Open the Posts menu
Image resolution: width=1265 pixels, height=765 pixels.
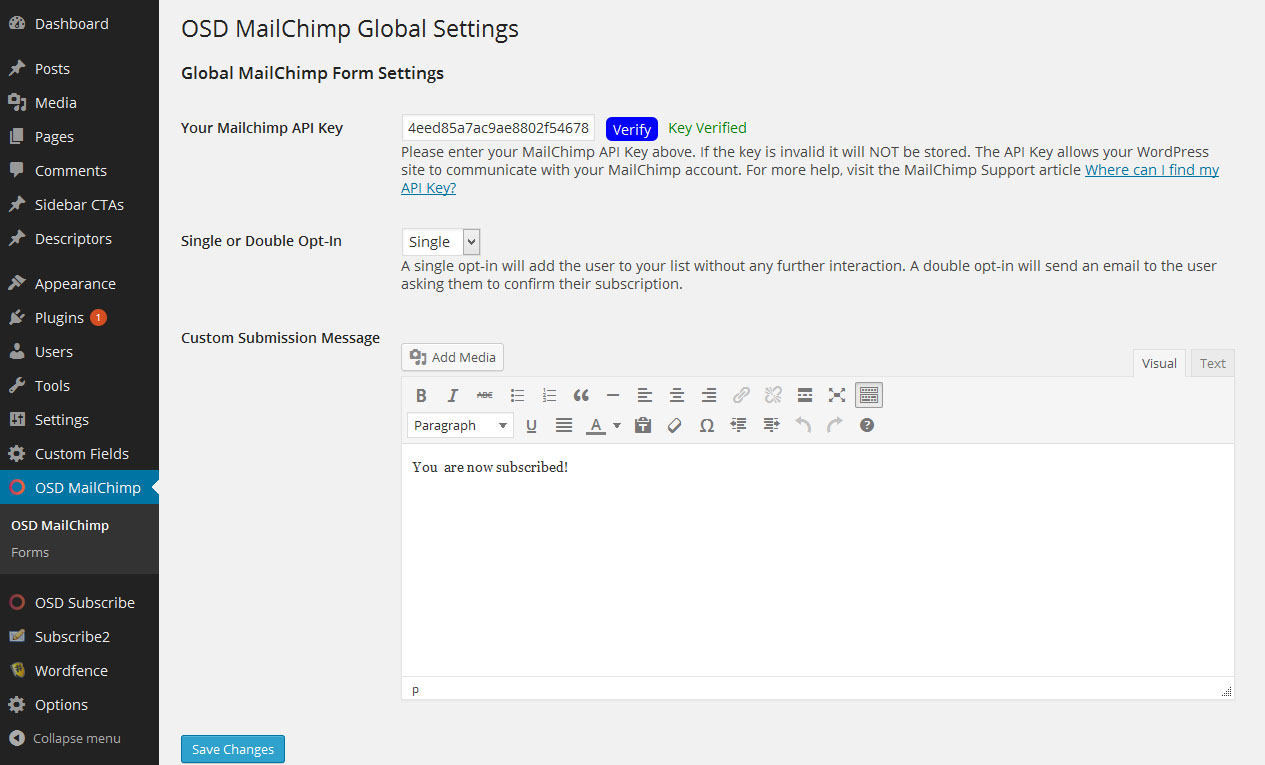pyautogui.click(x=79, y=69)
